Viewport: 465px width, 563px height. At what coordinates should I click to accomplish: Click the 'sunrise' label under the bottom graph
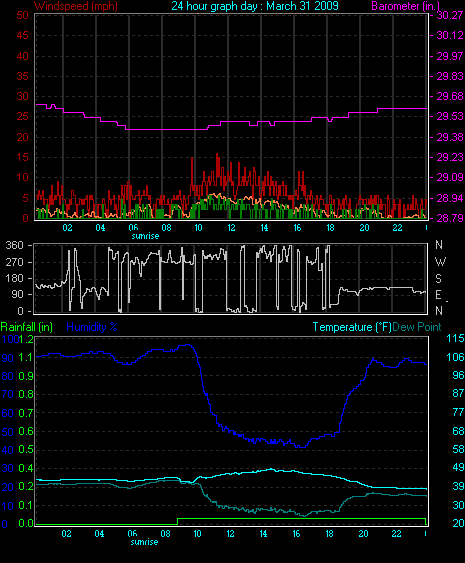144,542
